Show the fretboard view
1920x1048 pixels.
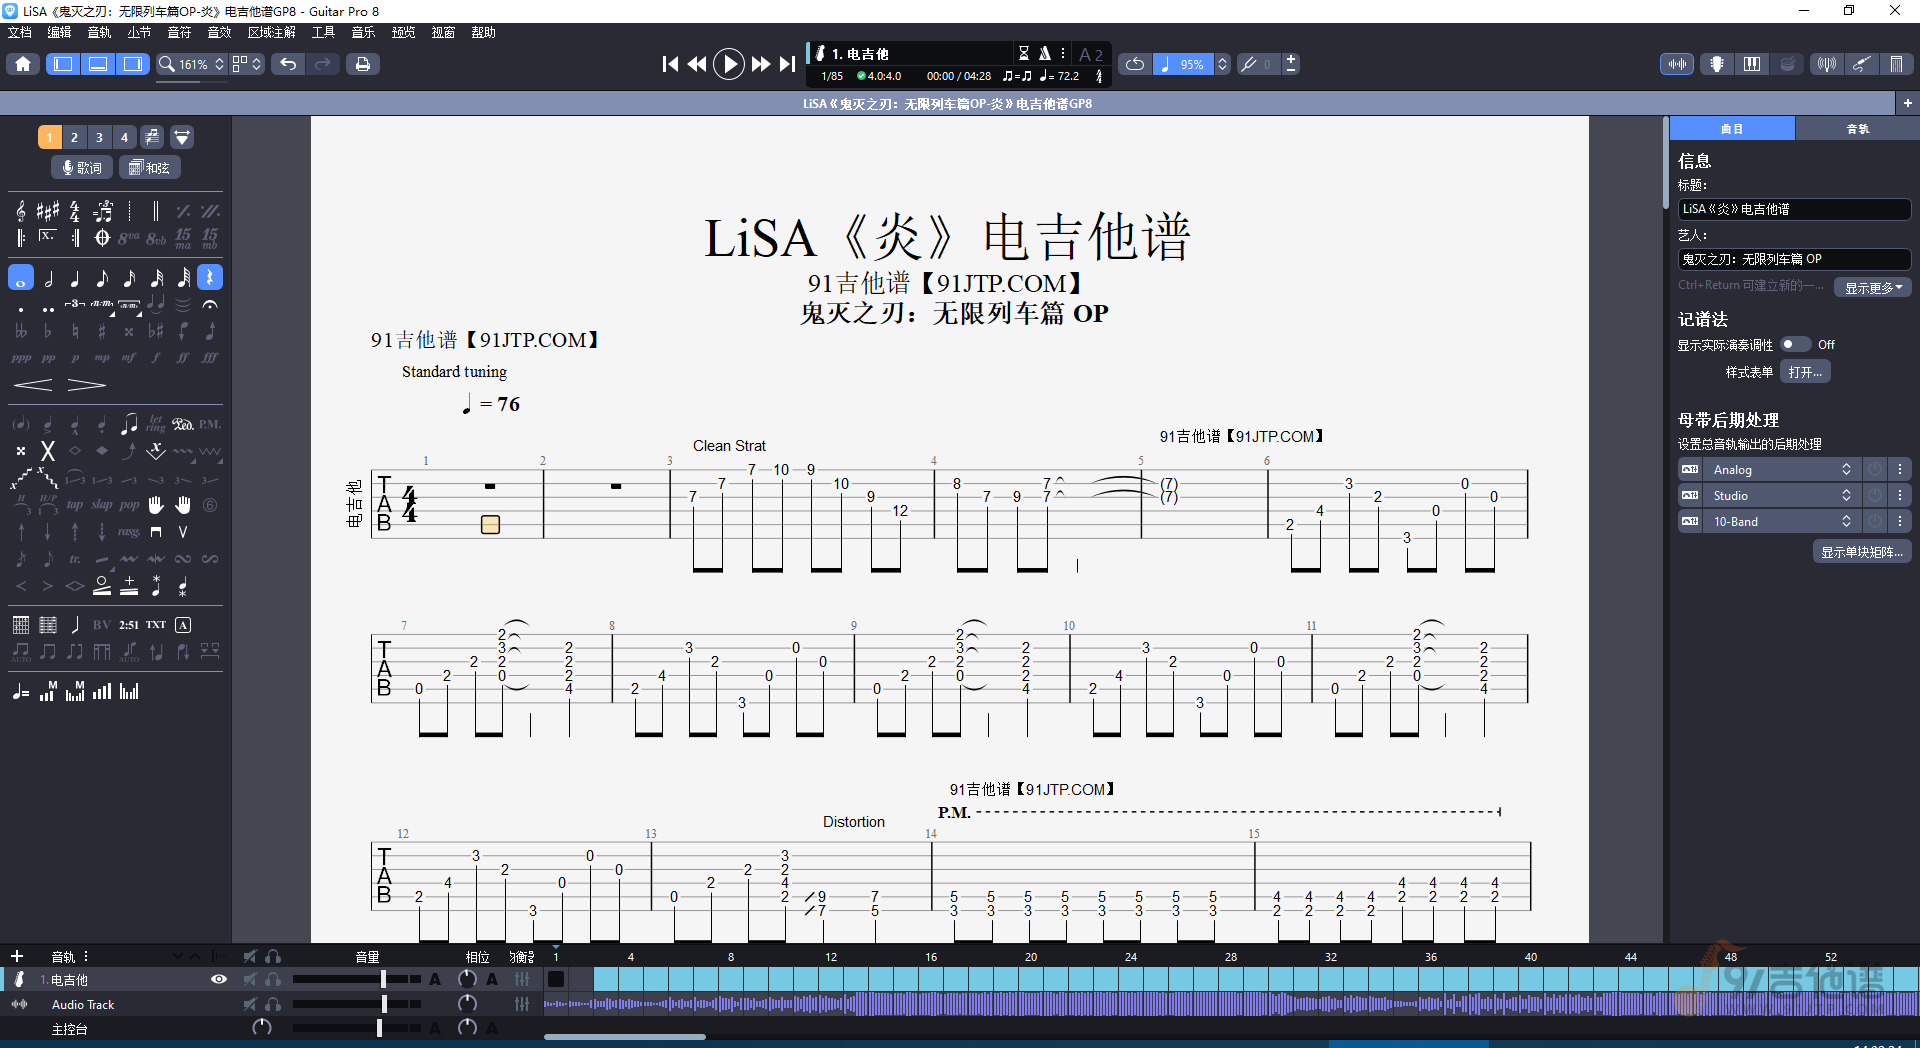(1716, 64)
